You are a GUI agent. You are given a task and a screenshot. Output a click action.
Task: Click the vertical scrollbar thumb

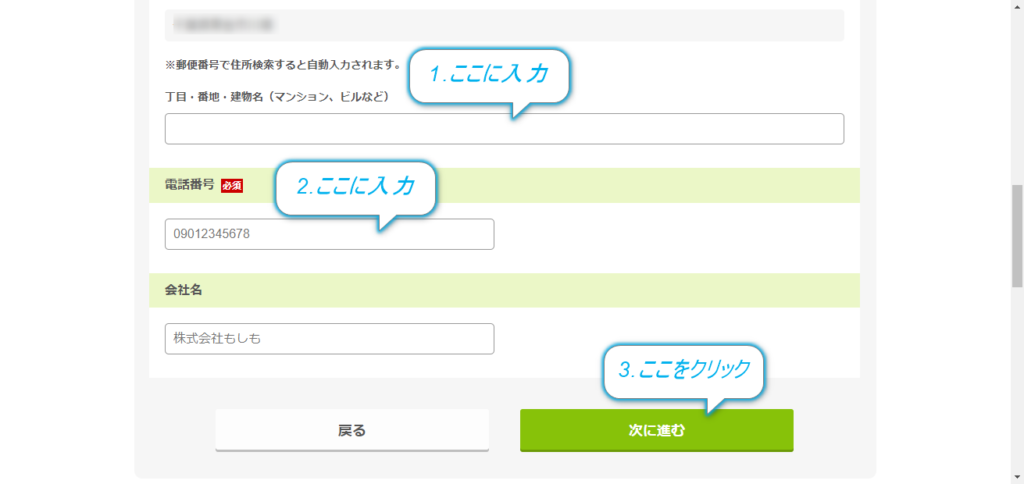pyautogui.click(x=1017, y=236)
